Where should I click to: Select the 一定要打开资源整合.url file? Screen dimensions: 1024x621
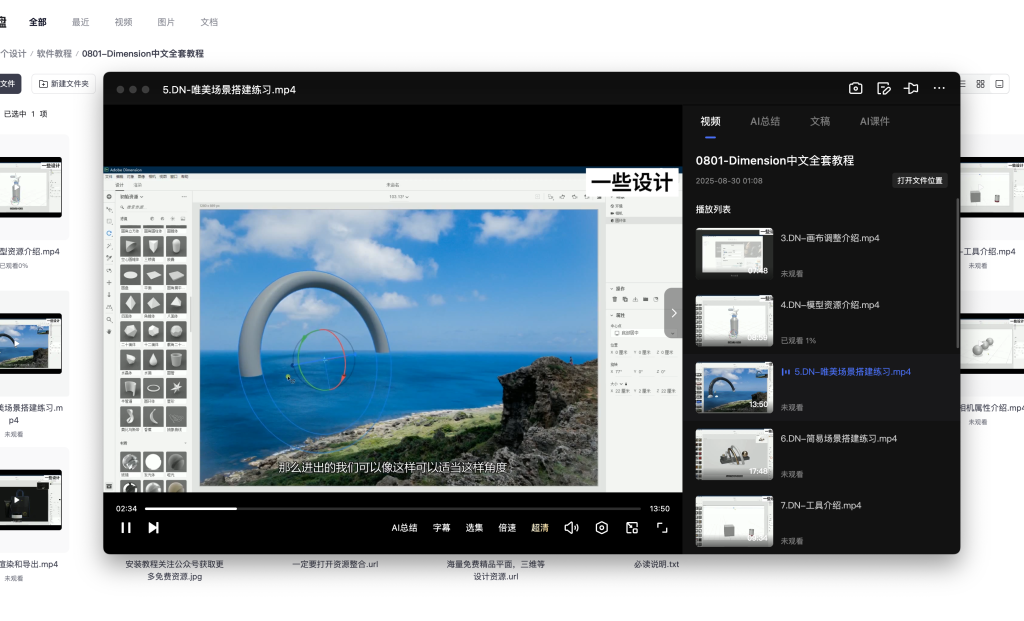click(335, 564)
